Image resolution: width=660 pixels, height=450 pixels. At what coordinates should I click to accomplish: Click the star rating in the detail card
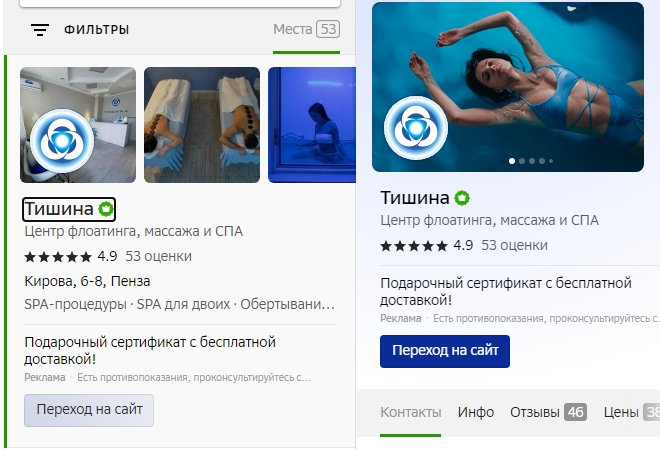[414, 246]
